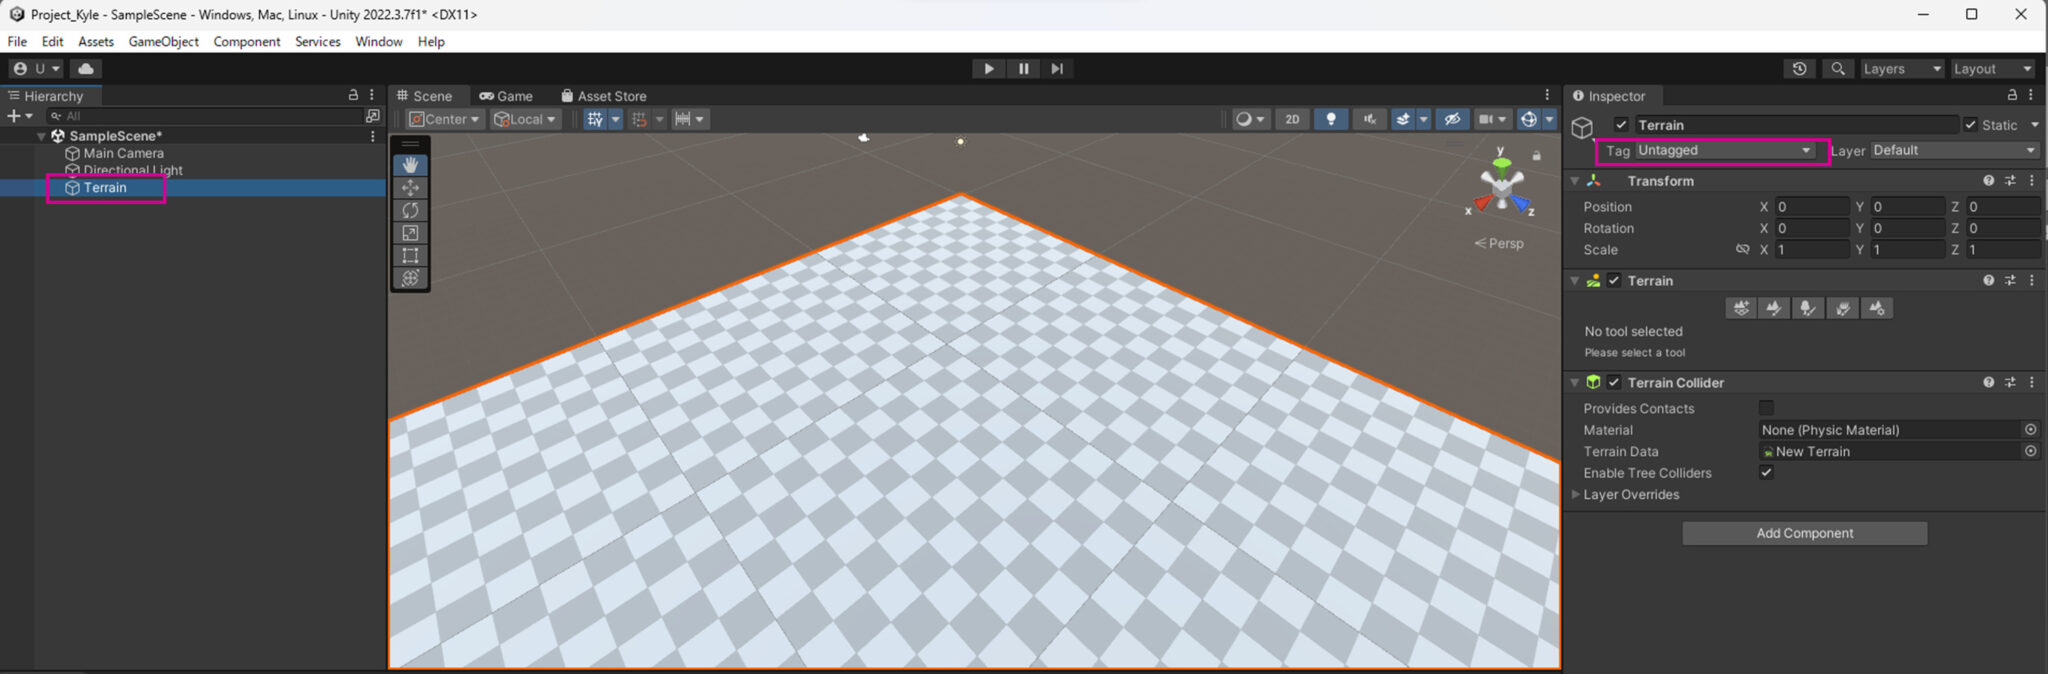This screenshot has width=2048, height=674.
Task: Select the Rect tool
Action: click(x=410, y=256)
